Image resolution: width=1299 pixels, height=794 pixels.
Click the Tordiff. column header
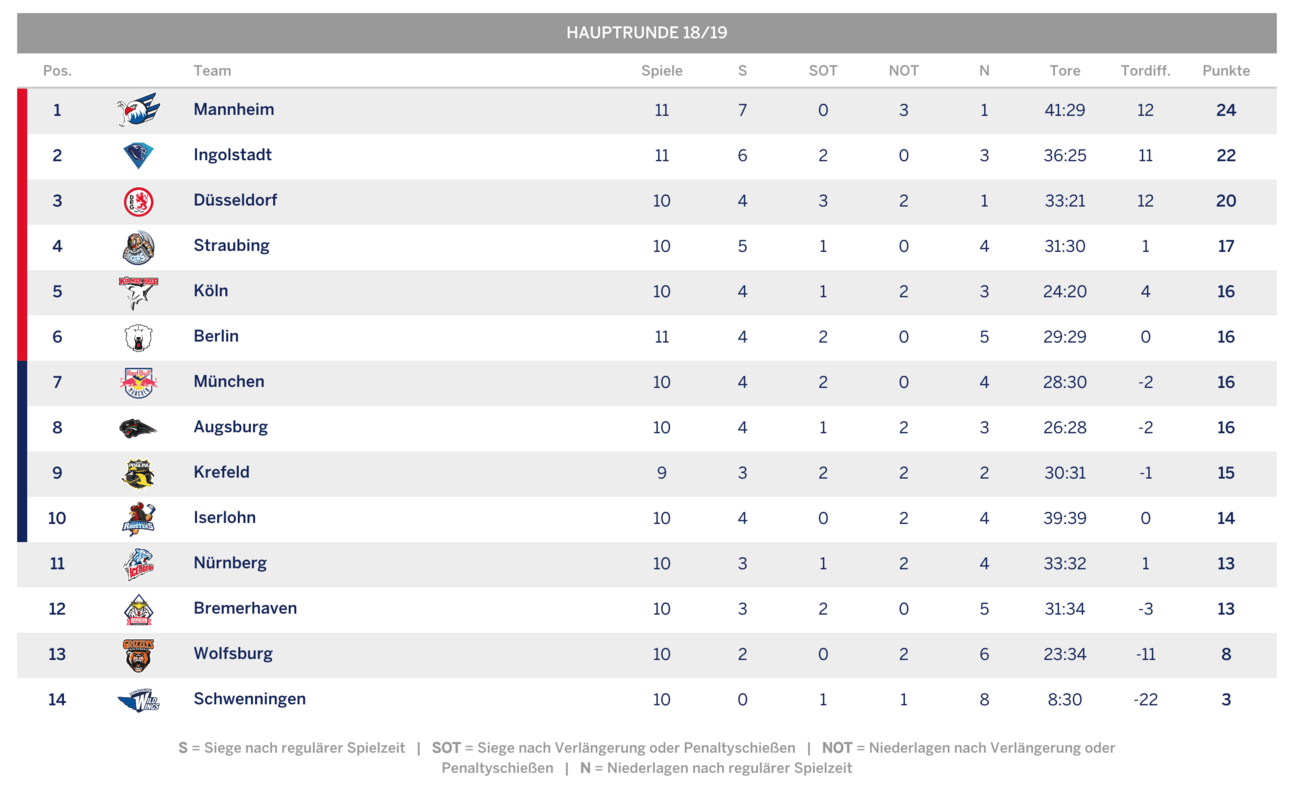(1145, 71)
